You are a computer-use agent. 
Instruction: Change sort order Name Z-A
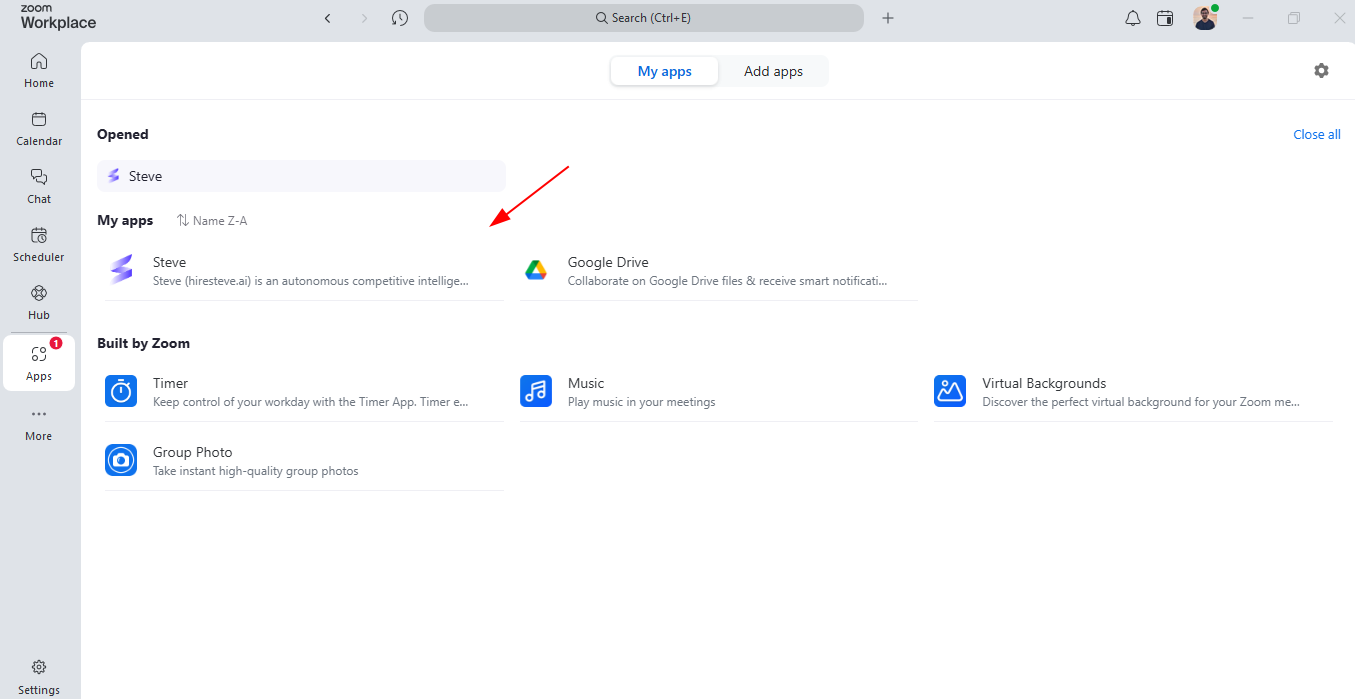click(x=212, y=221)
